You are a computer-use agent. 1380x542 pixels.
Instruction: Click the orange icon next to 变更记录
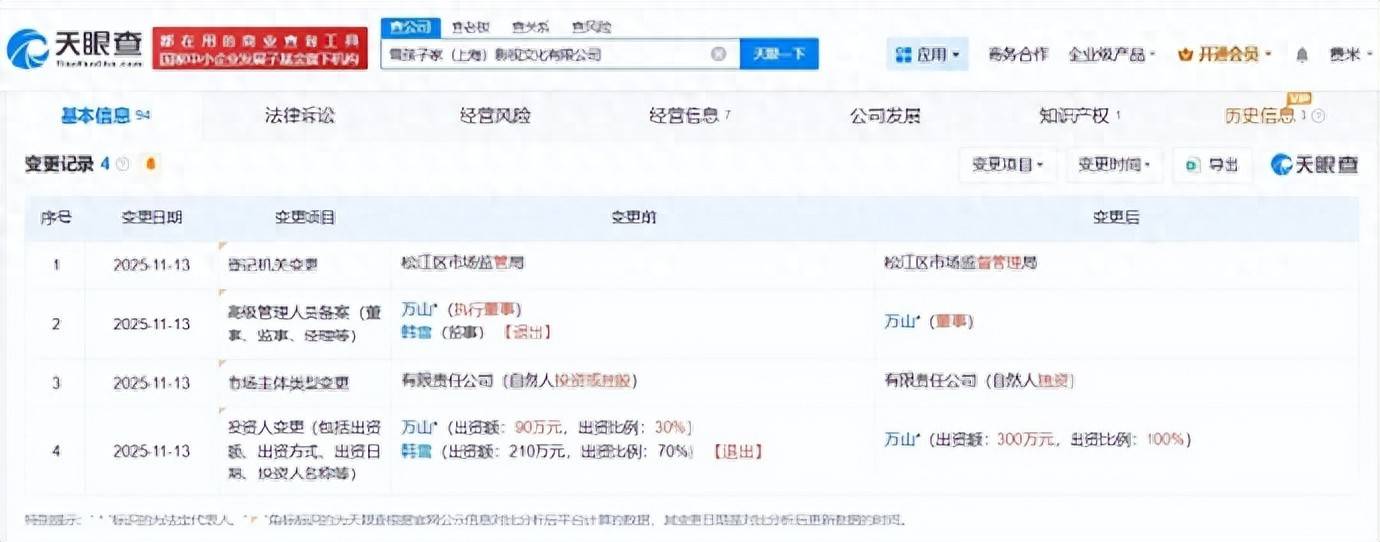pos(151,164)
